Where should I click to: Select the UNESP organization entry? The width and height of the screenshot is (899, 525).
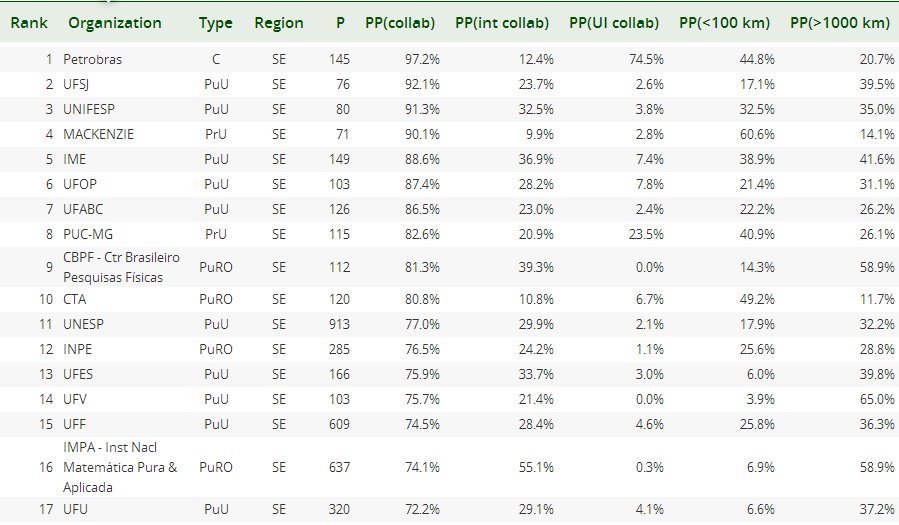[x=83, y=324]
